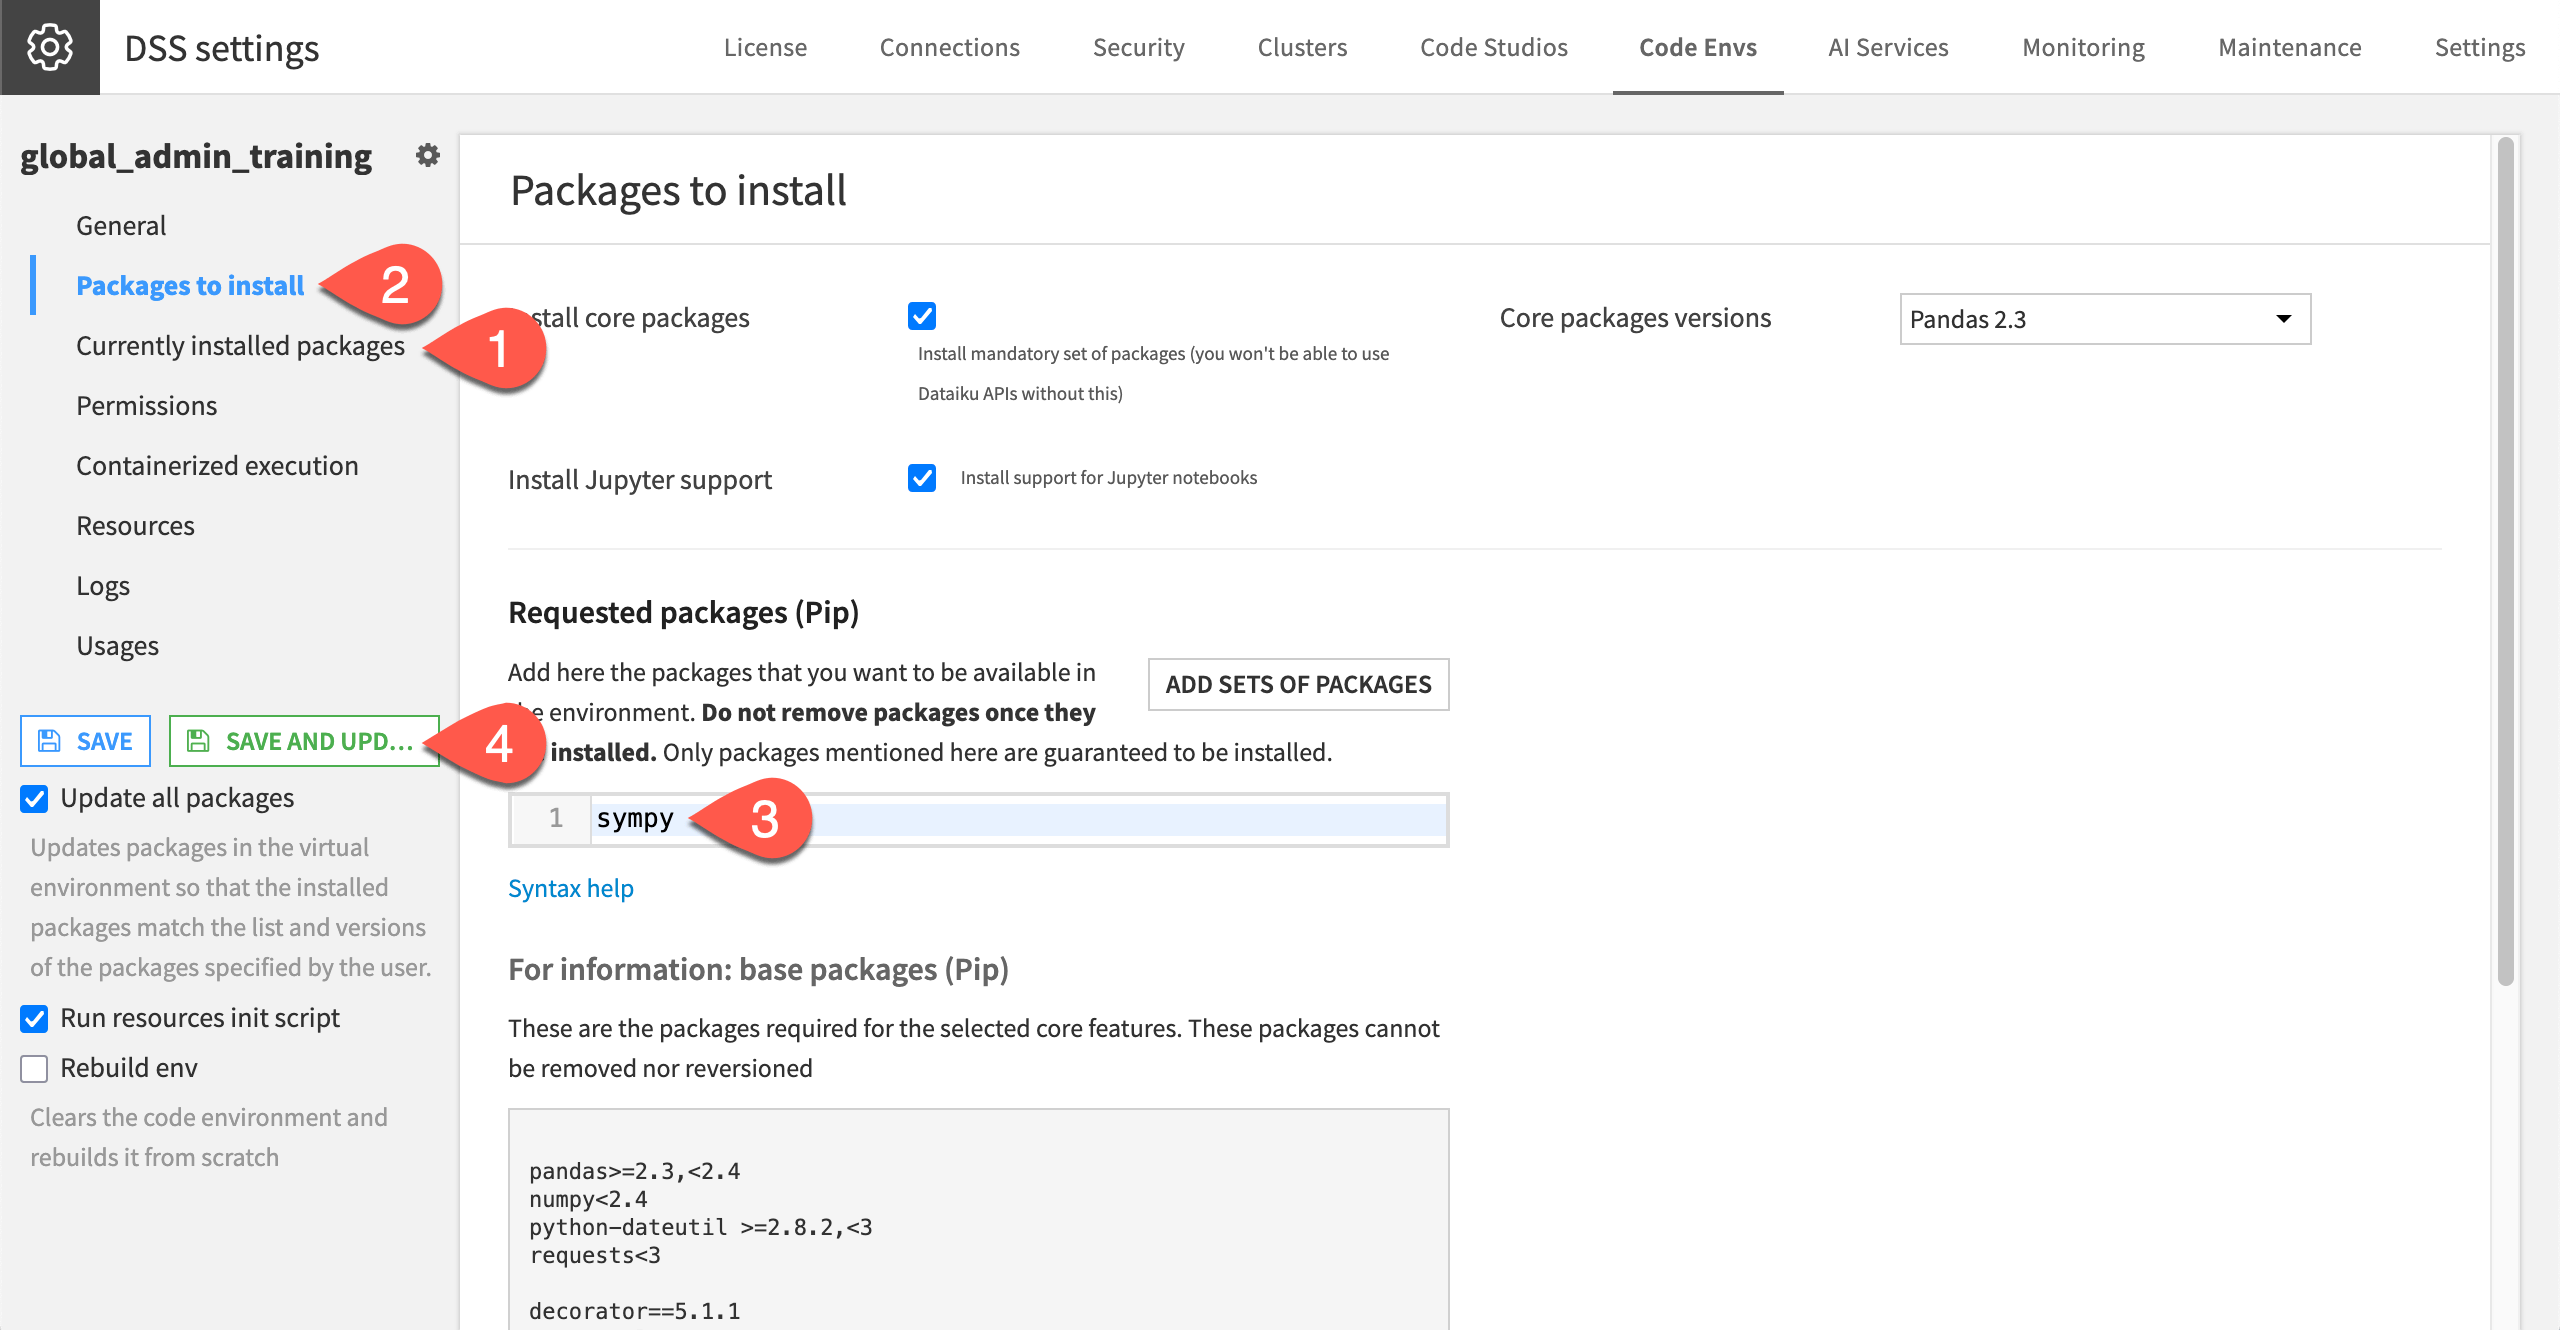Image resolution: width=2560 pixels, height=1330 pixels.
Task: Go to the Clusters tab
Action: click(x=1302, y=47)
